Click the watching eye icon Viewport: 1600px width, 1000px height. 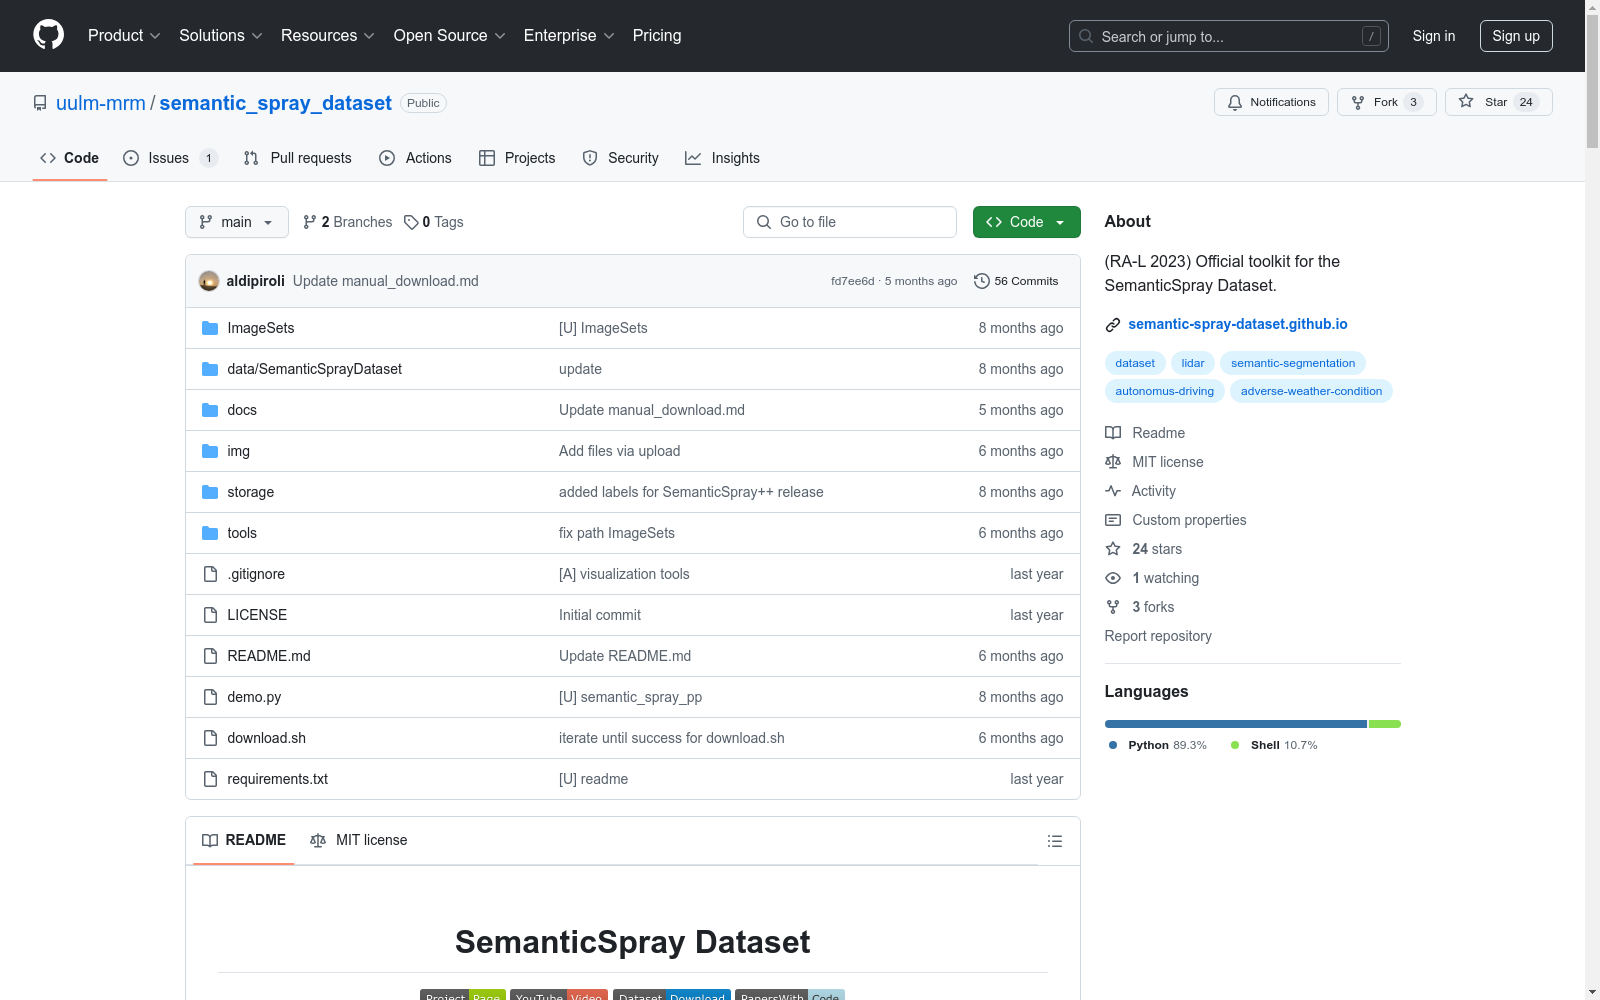point(1113,578)
